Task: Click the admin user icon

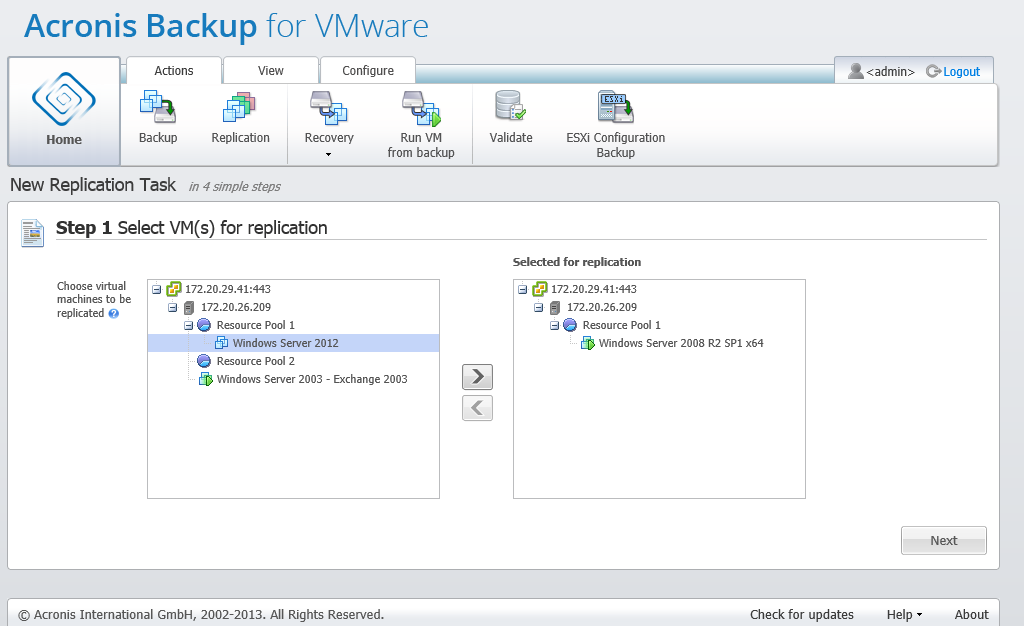Action: pos(856,70)
